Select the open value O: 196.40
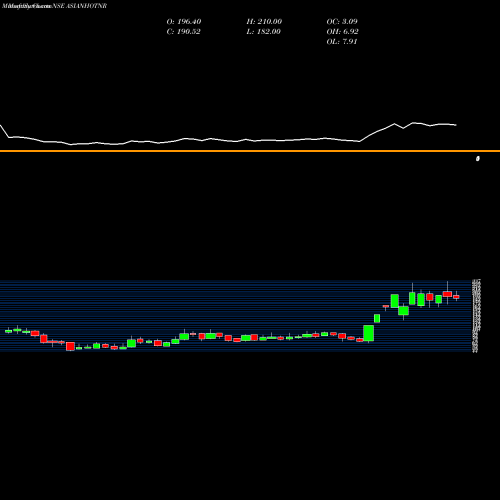Viewport: 500px width, 500px height. point(184,22)
